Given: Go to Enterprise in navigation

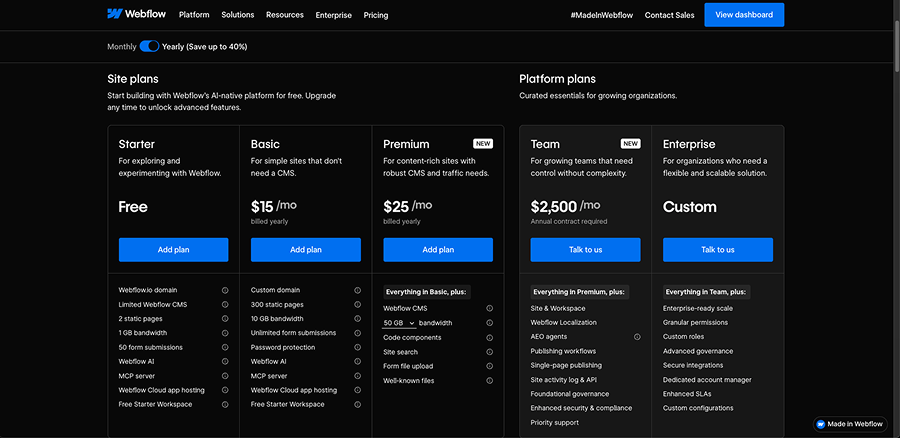Looking at the screenshot, I should coord(333,15).
